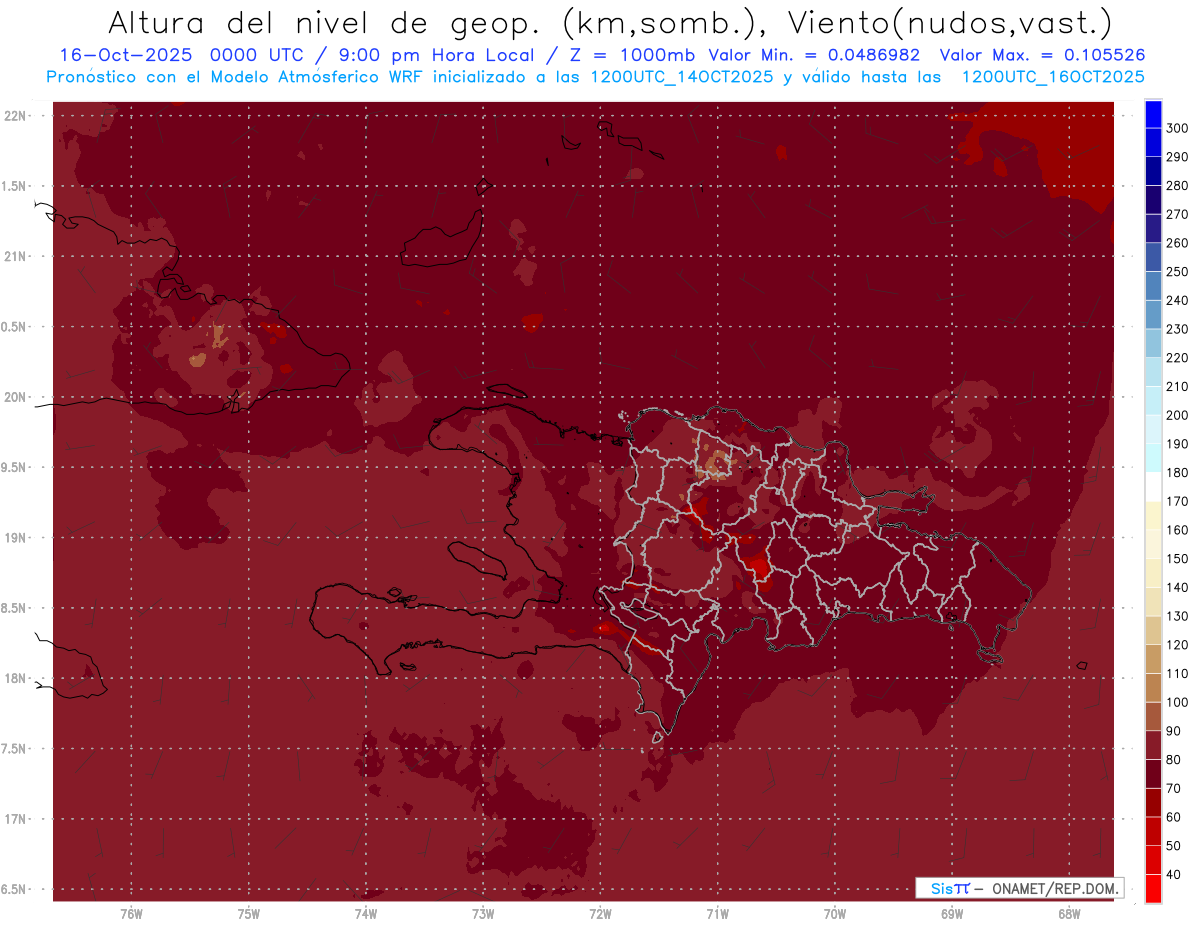This screenshot has height=927, width=1200.
Task: Click the latitude label "19N"
Action: (x=15, y=538)
